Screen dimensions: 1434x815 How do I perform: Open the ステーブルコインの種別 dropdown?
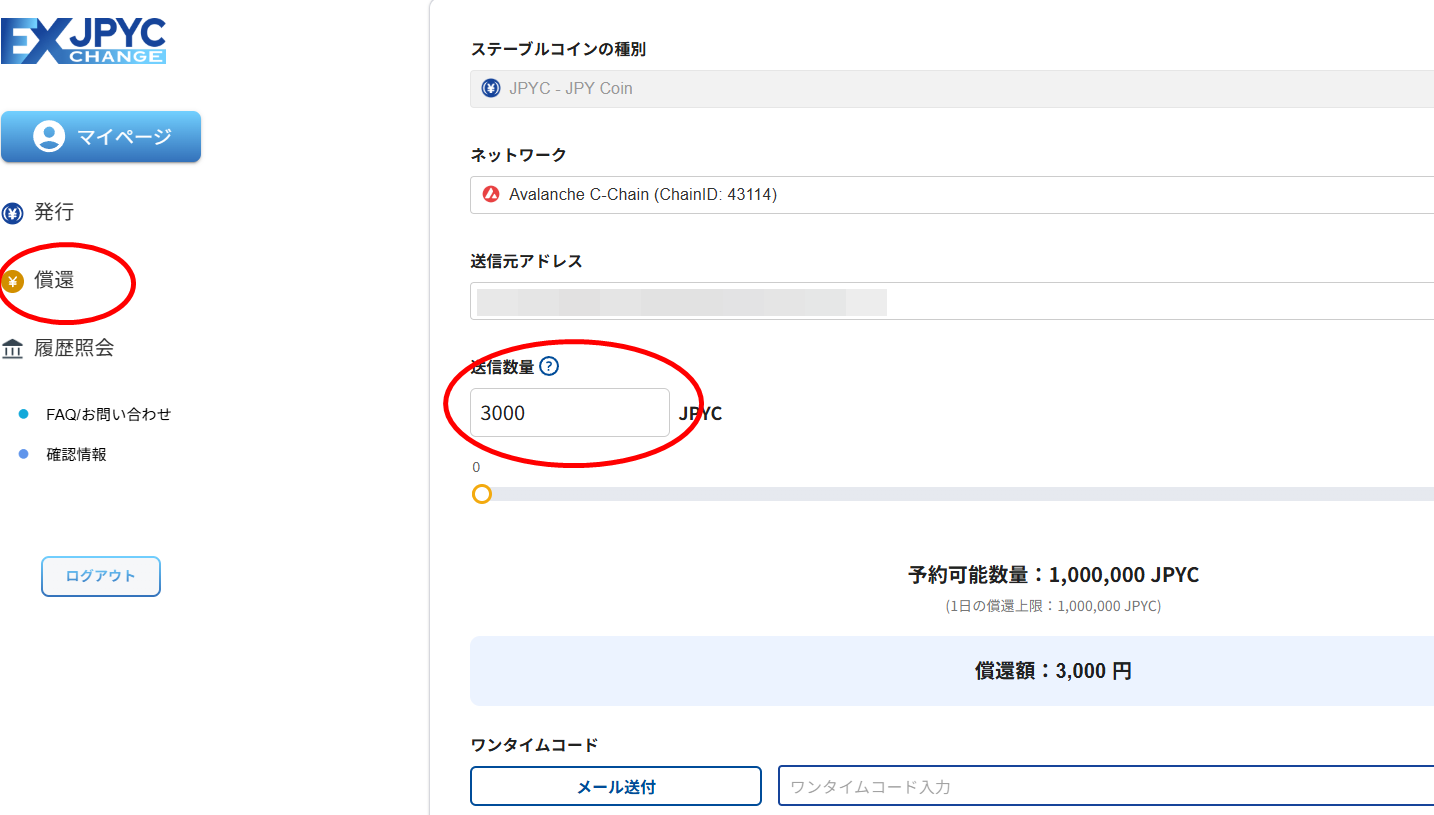[x=950, y=88]
